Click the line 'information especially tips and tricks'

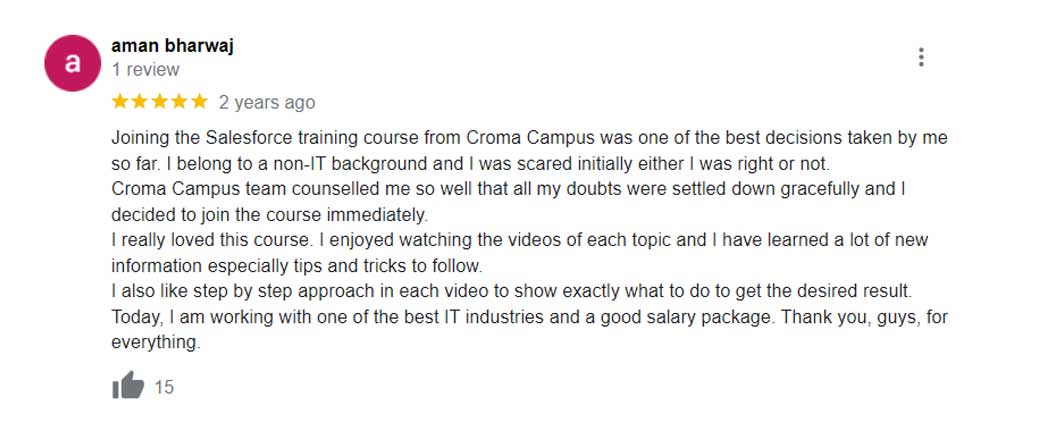[x=297, y=266]
